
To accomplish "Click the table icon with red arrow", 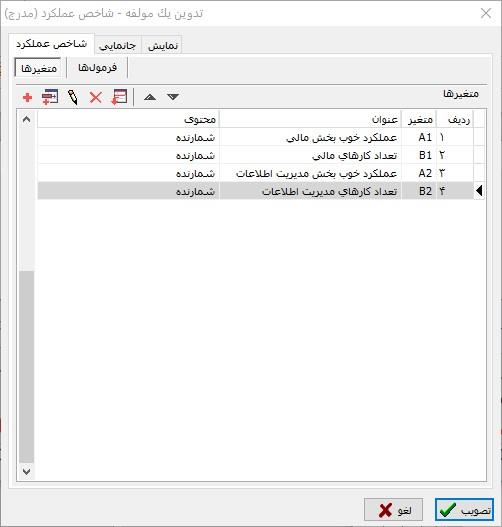I will tap(119, 97).
